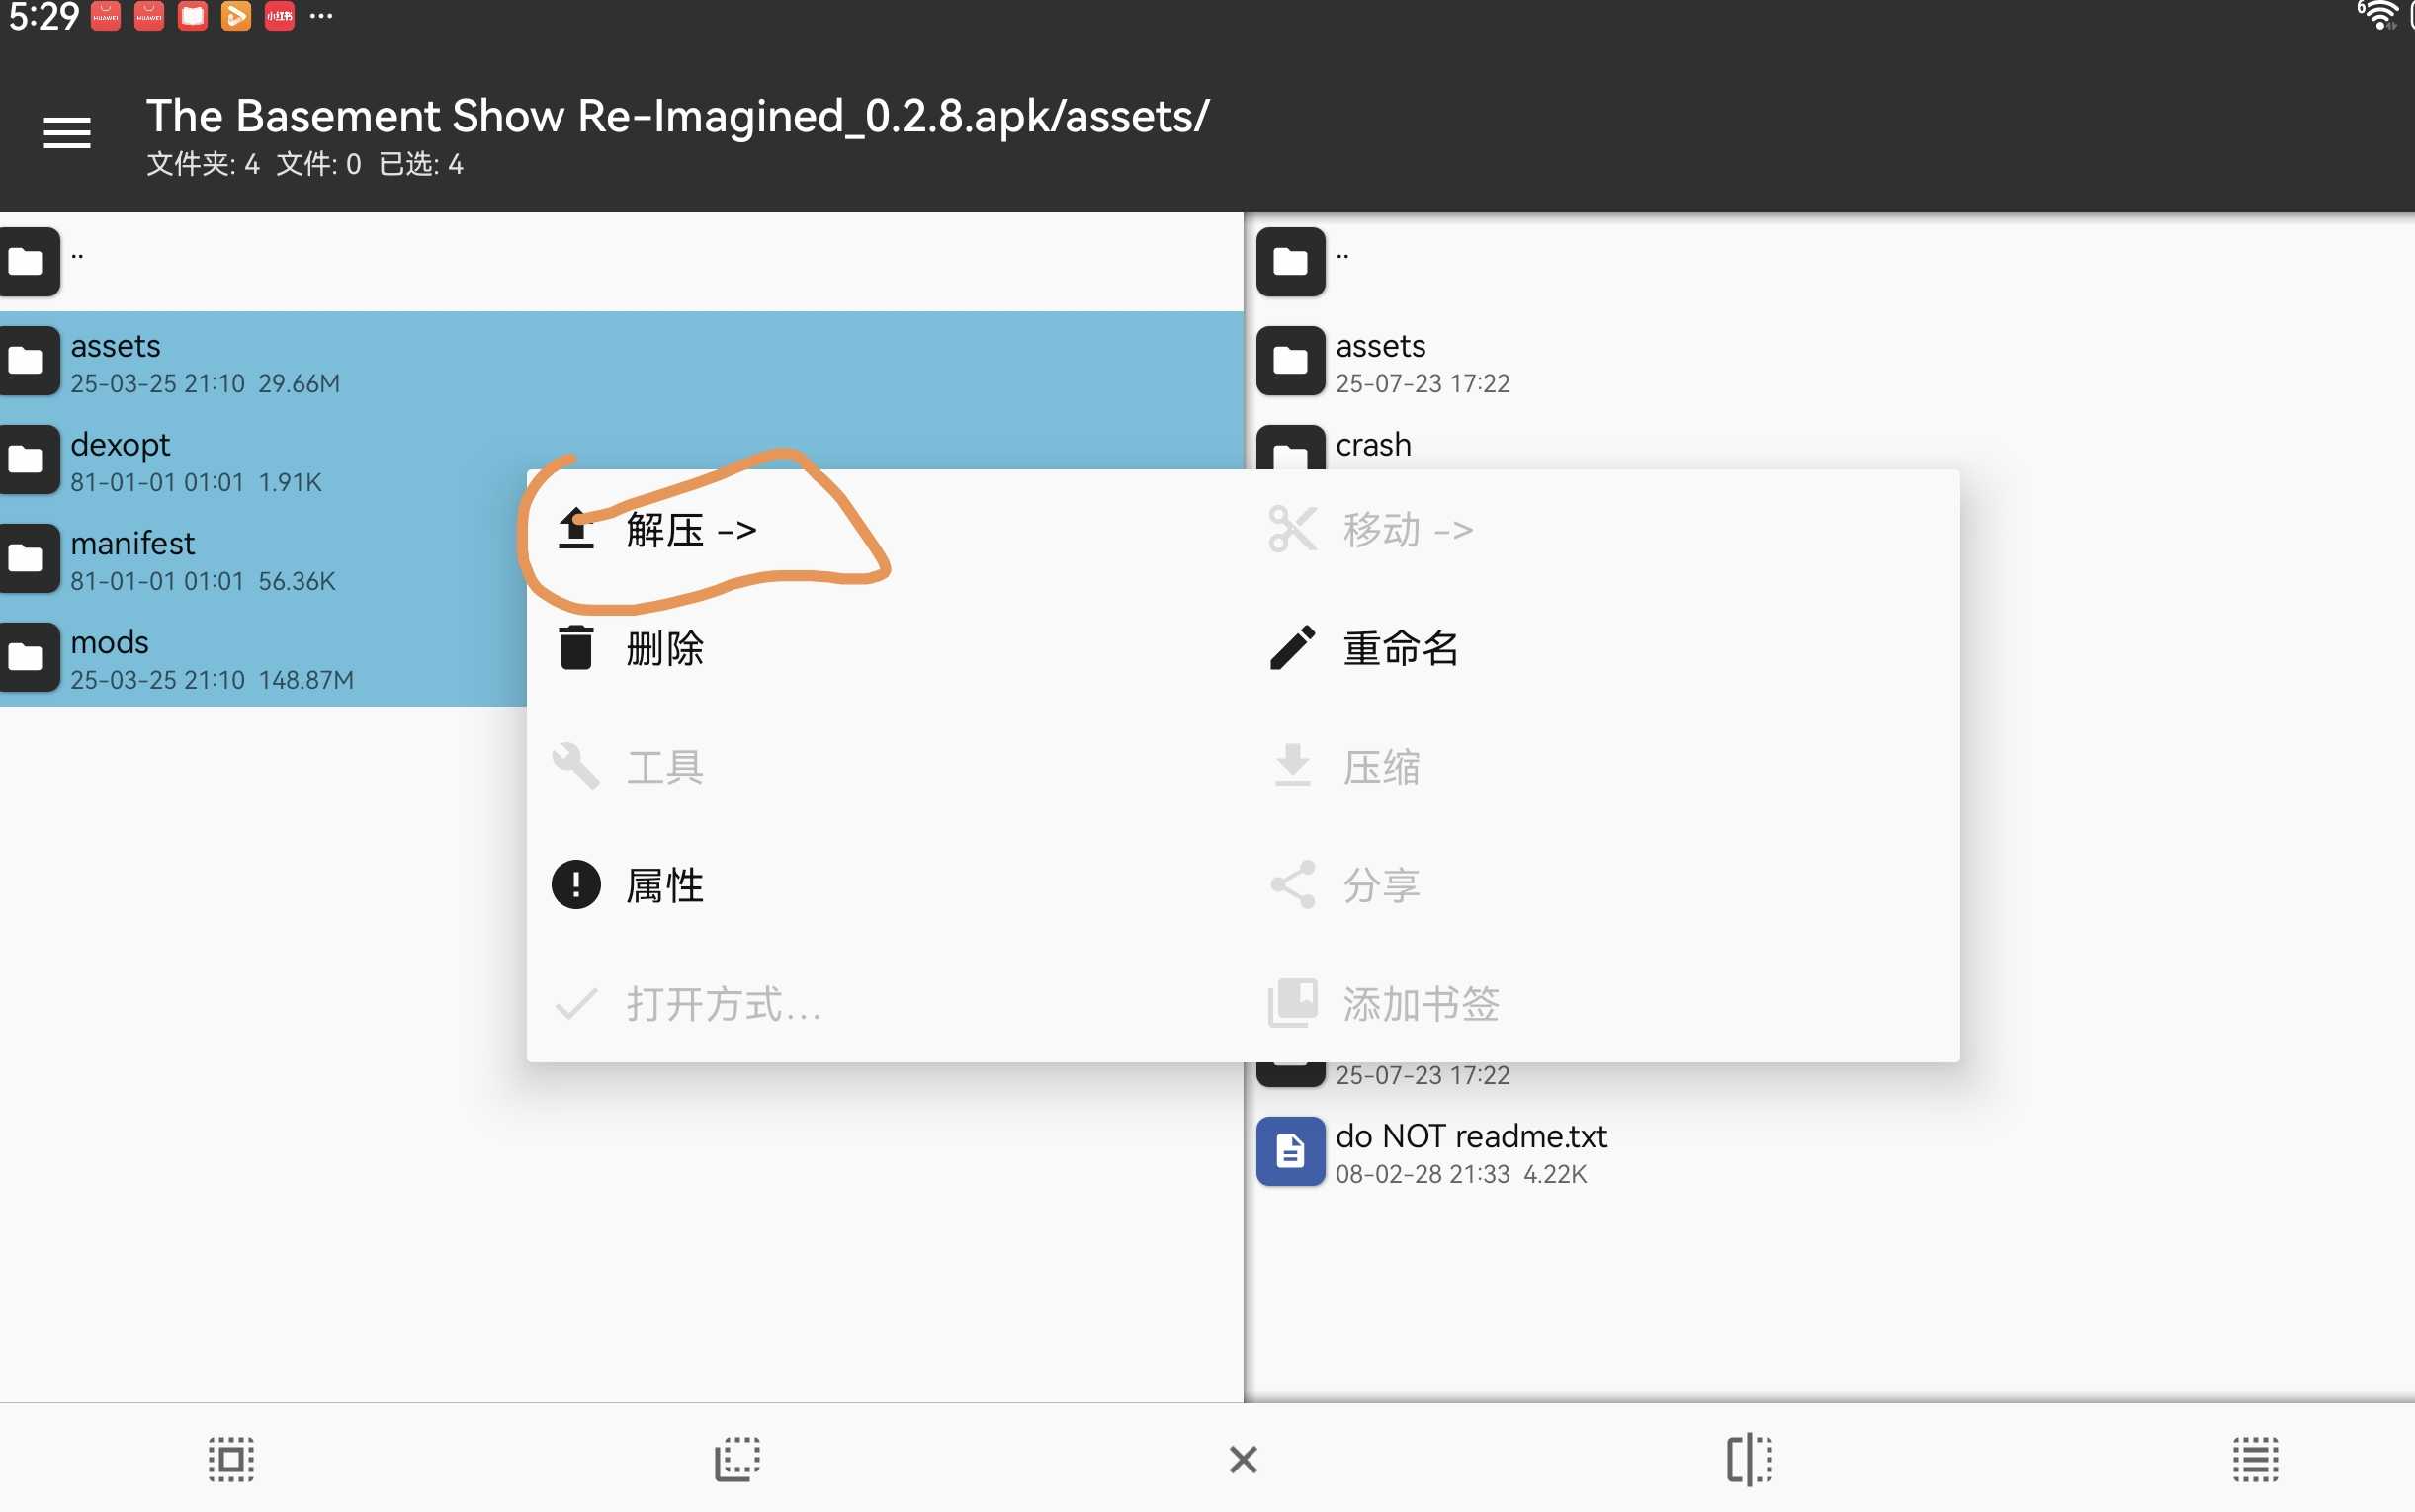Click folder icon beside mods
Viewport: 2415px width, 1512px height.
click(28, 658)
